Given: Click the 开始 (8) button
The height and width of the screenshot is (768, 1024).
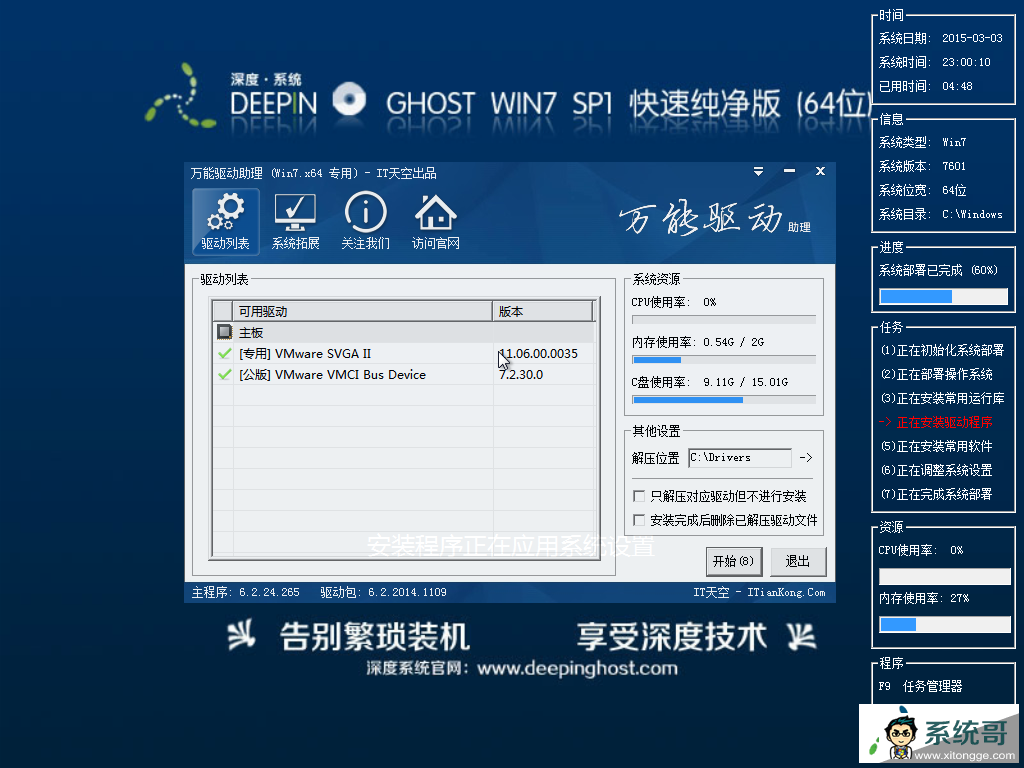Looking at the screenshot, I should tap(733, 562).
